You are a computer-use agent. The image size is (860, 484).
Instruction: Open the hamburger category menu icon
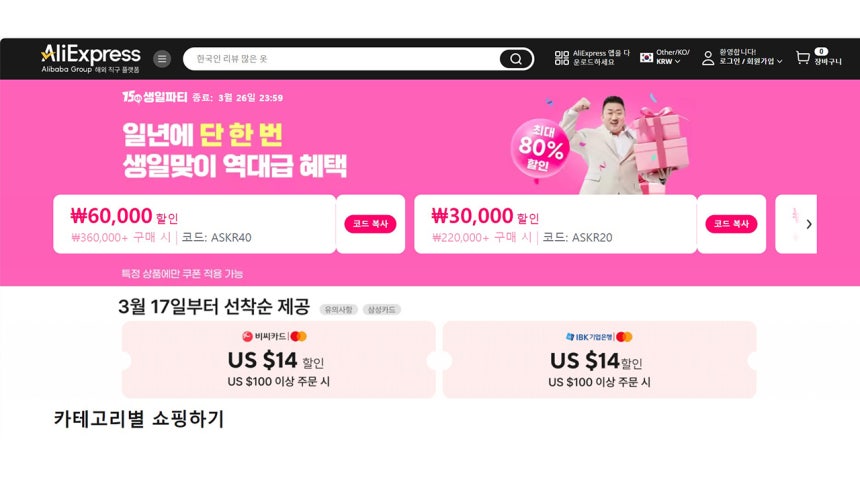(162, 59)
